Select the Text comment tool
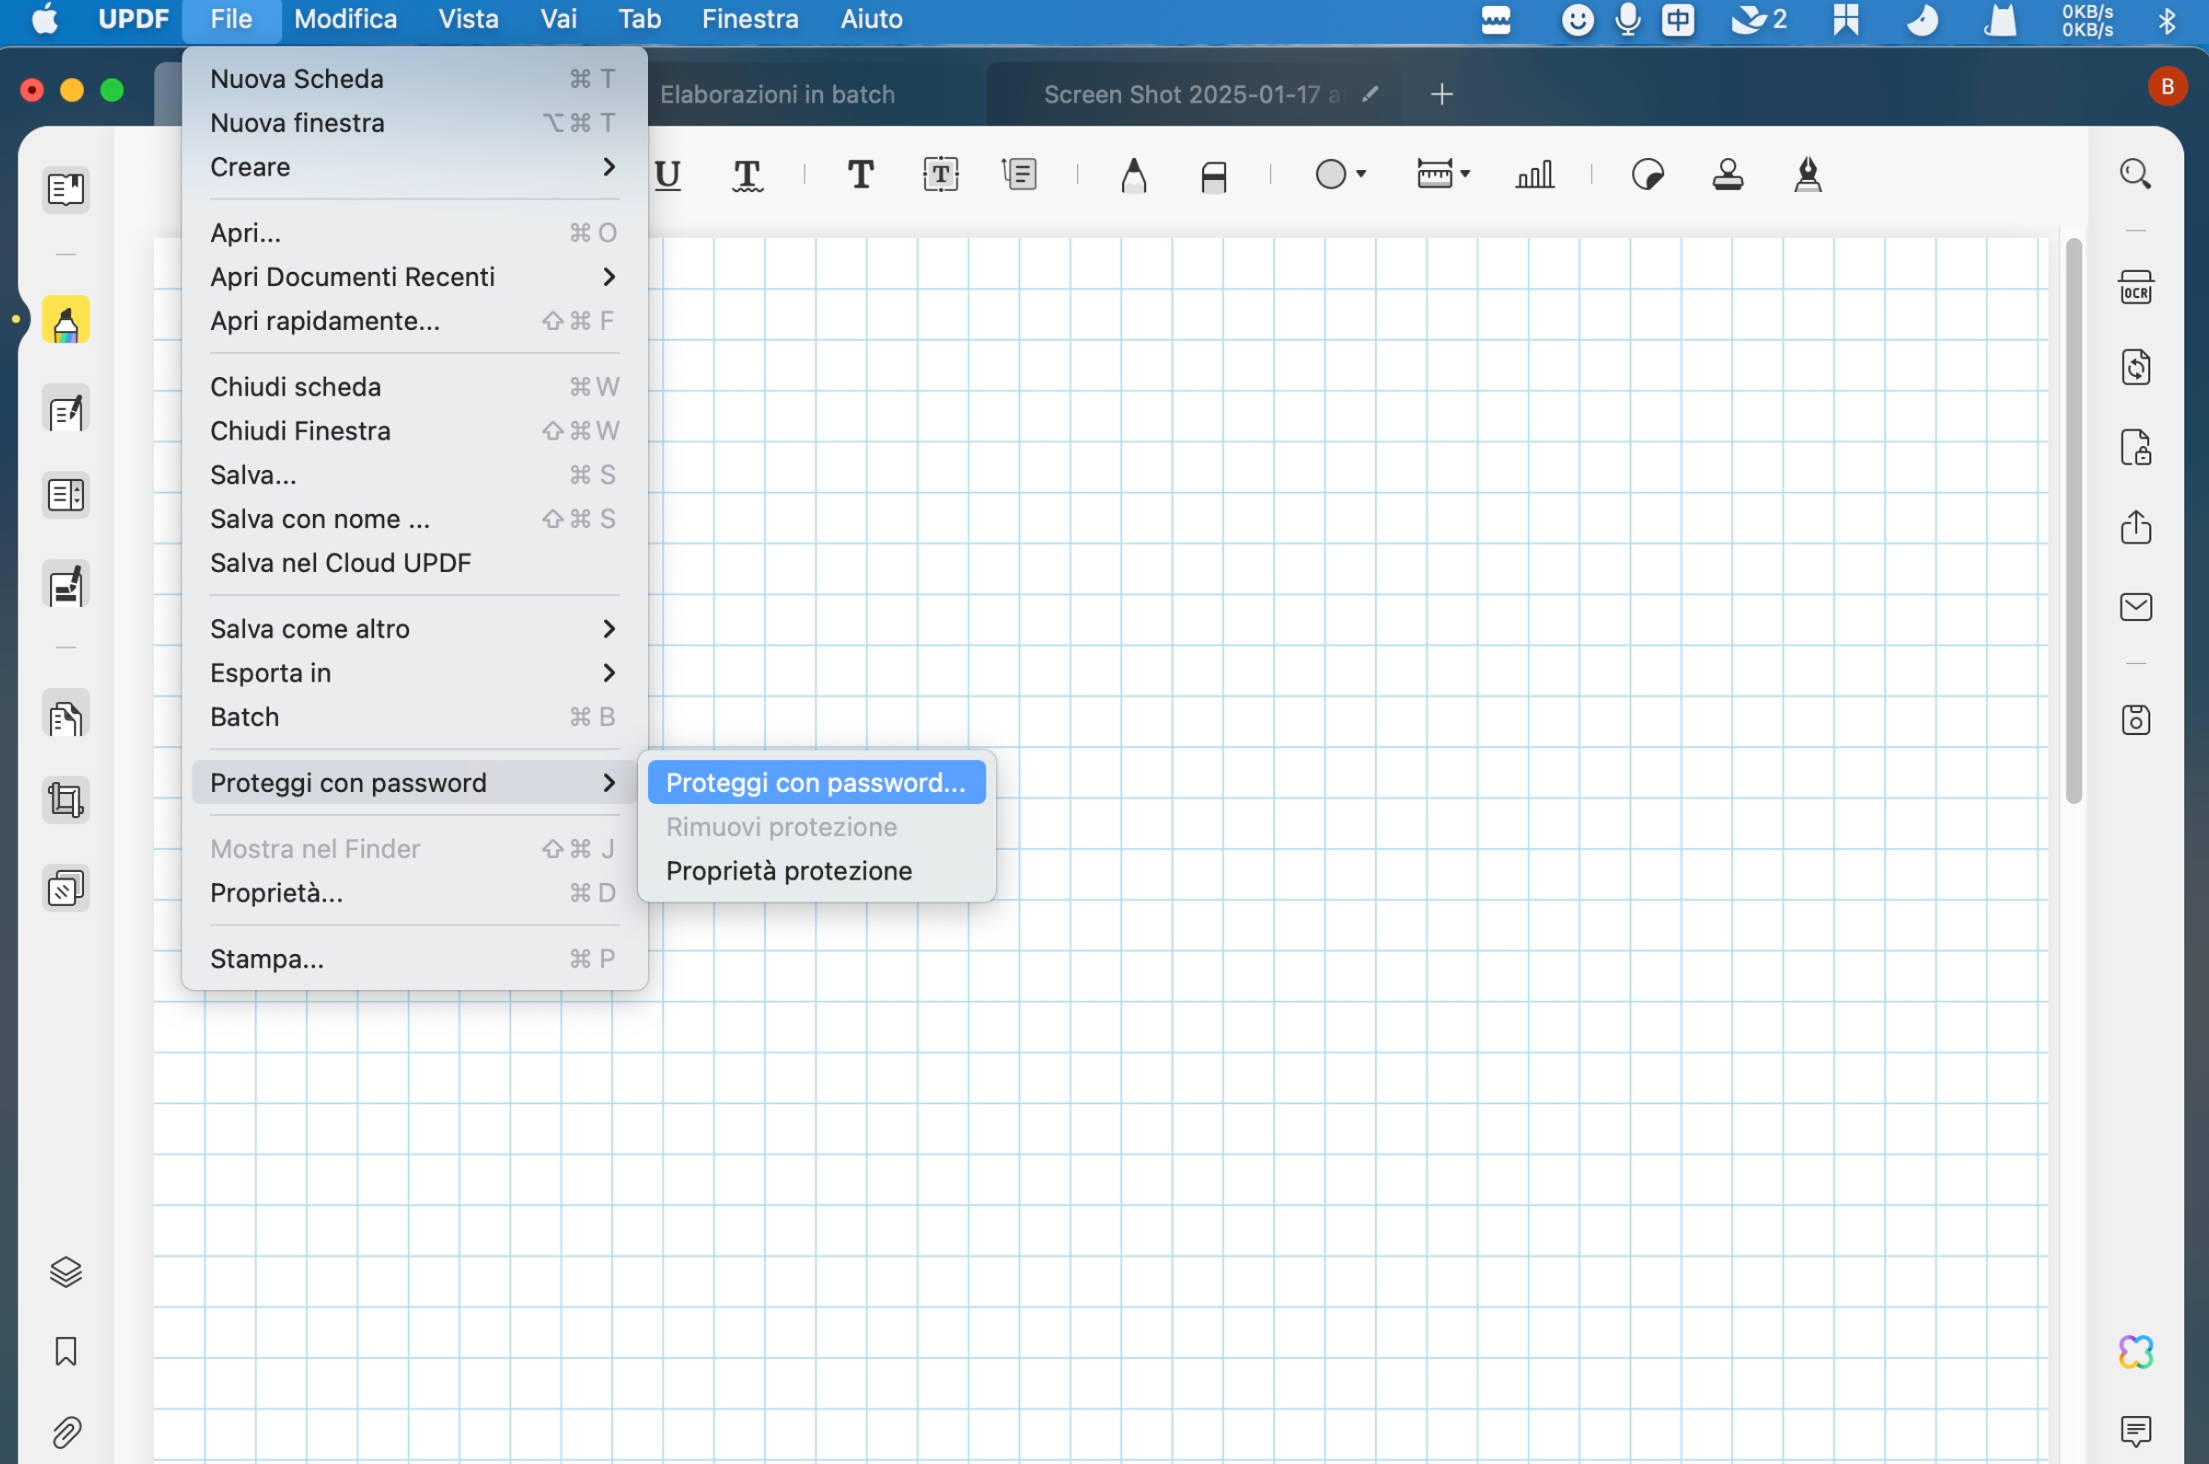This screenshot has width=2209, height=1464. 860,175
